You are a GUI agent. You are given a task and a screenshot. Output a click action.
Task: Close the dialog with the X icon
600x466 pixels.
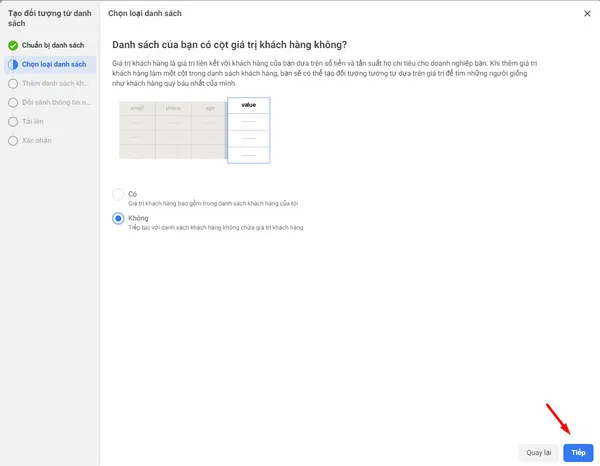point(586,13)
